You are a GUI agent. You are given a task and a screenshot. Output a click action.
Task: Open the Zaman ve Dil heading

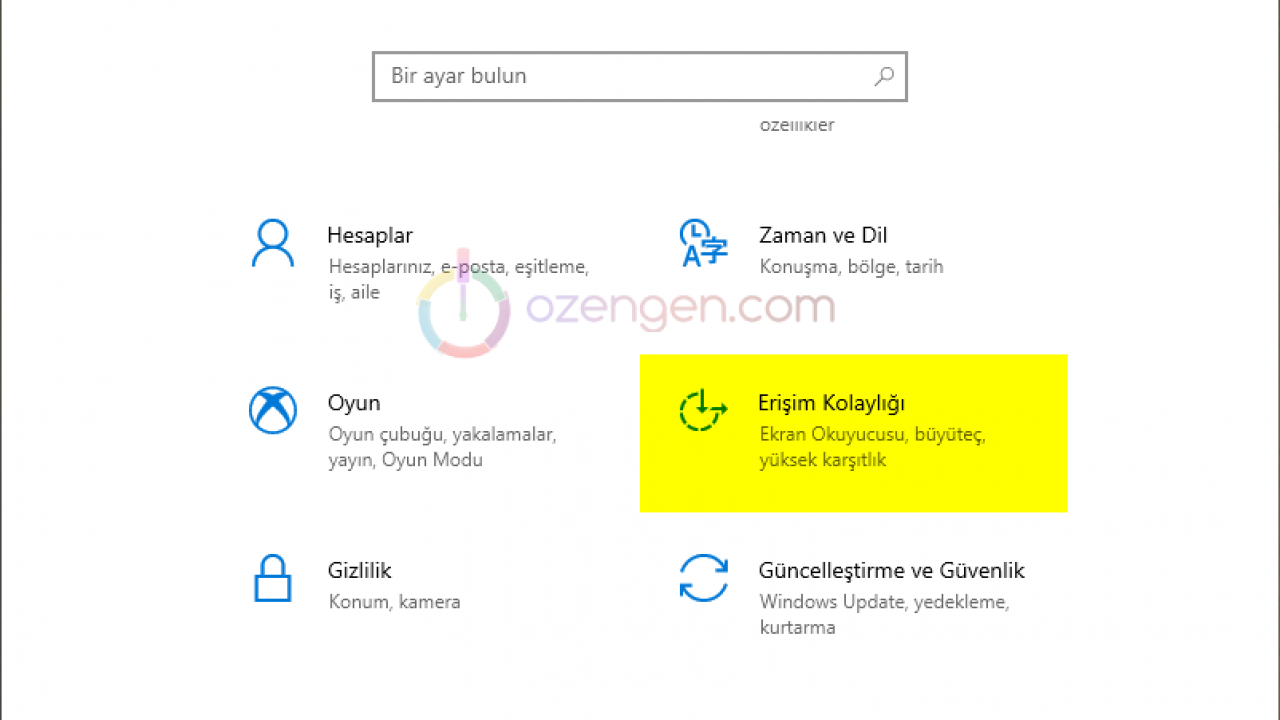click(823, 236)
